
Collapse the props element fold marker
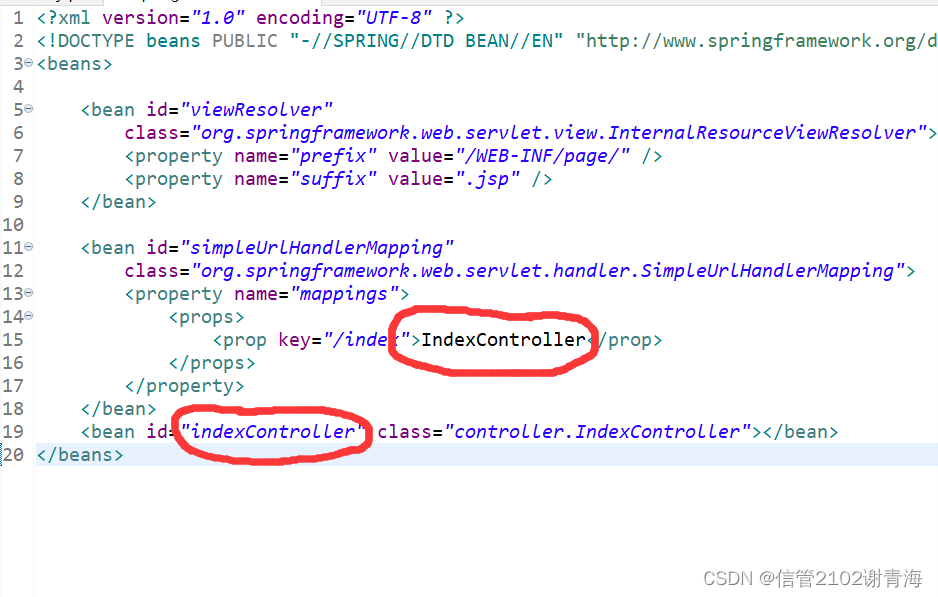click(28, 315)
